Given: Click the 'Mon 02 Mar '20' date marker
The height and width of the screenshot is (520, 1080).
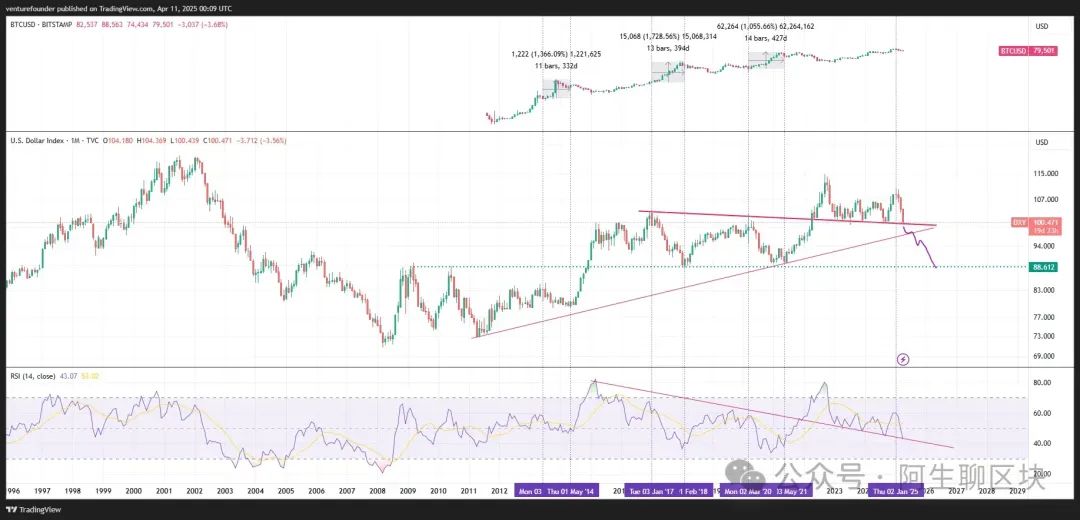Looking at the screenshot, I should tap(748, 491).
